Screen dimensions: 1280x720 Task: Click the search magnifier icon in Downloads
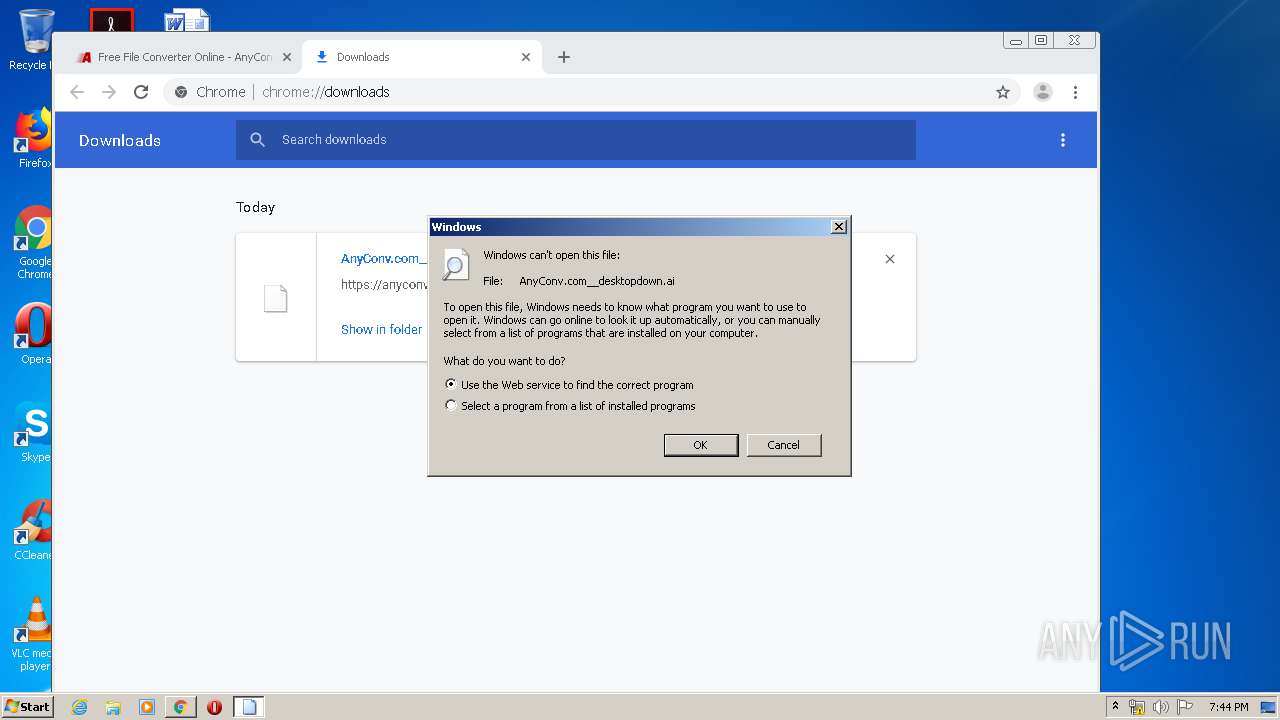click(258, 140)
